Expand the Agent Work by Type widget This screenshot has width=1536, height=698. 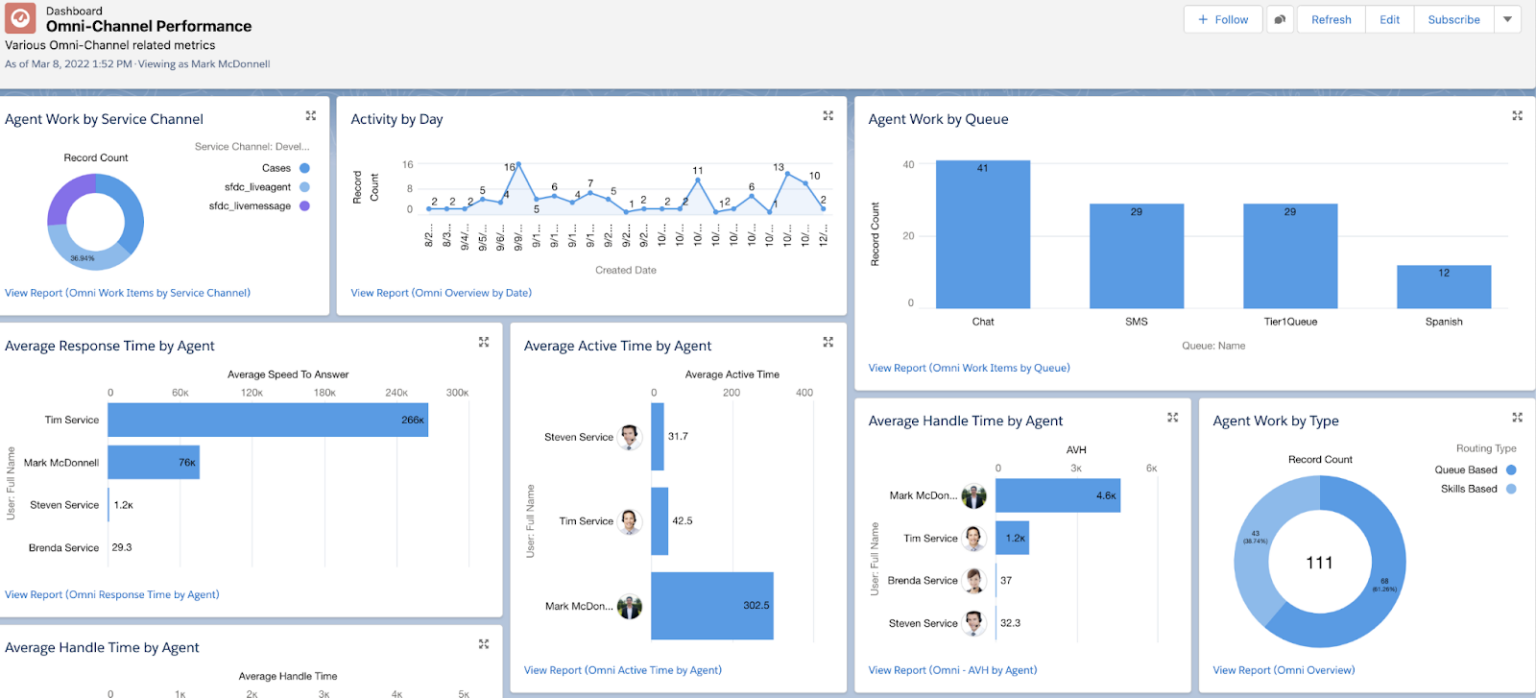pos(1517,418)
